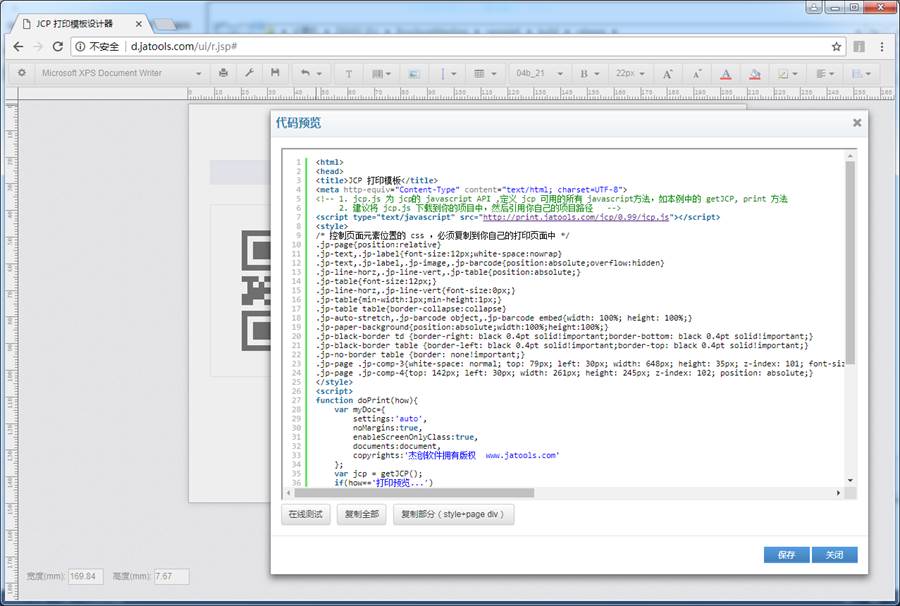Click the 在线测试 button
900x606 pixels.
[x=305, y=514]
